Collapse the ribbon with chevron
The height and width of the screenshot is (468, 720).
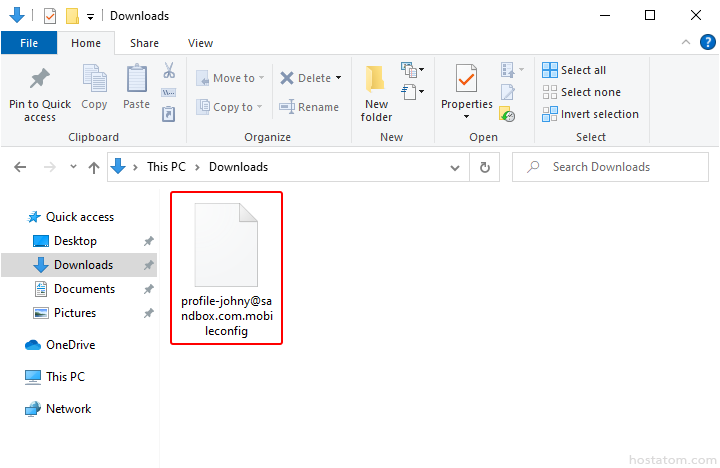click(686, 43)
